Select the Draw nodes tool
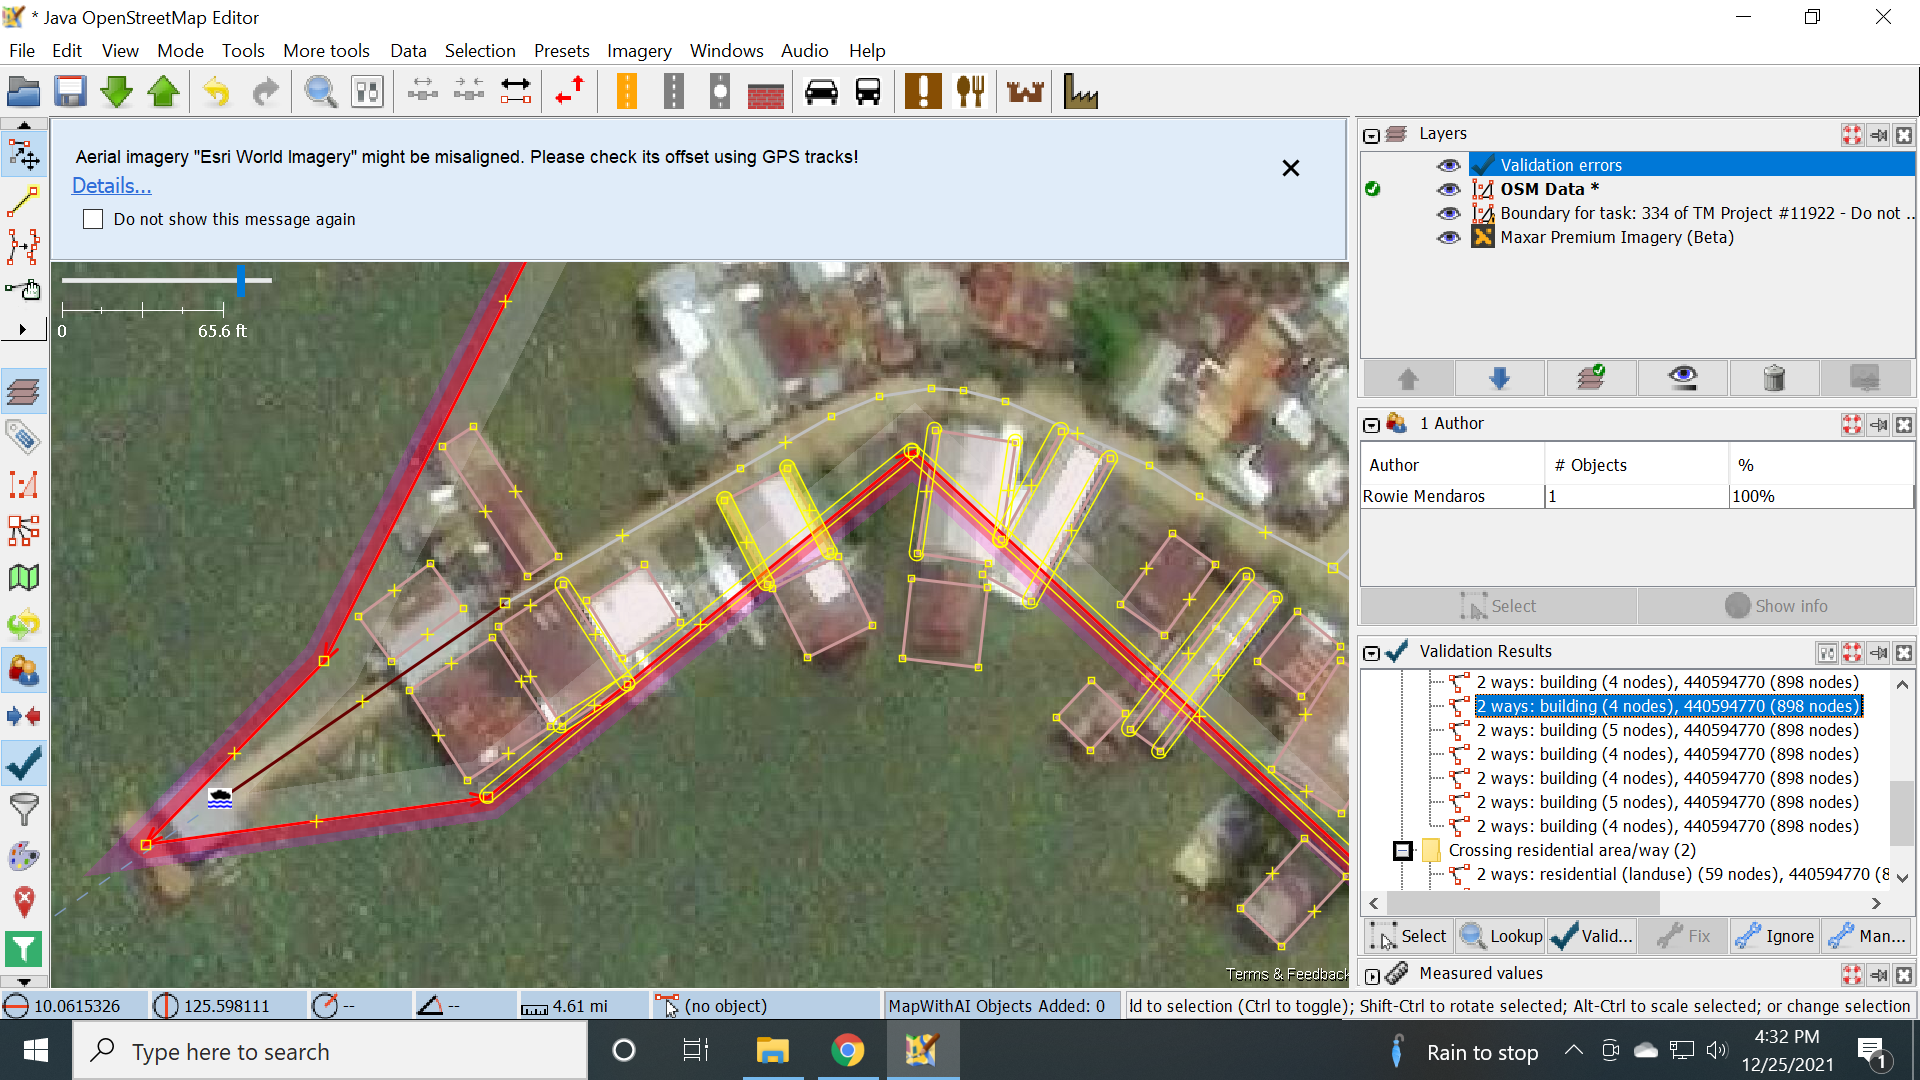Screen dimensions: 1920x1080 click(23, 201)
